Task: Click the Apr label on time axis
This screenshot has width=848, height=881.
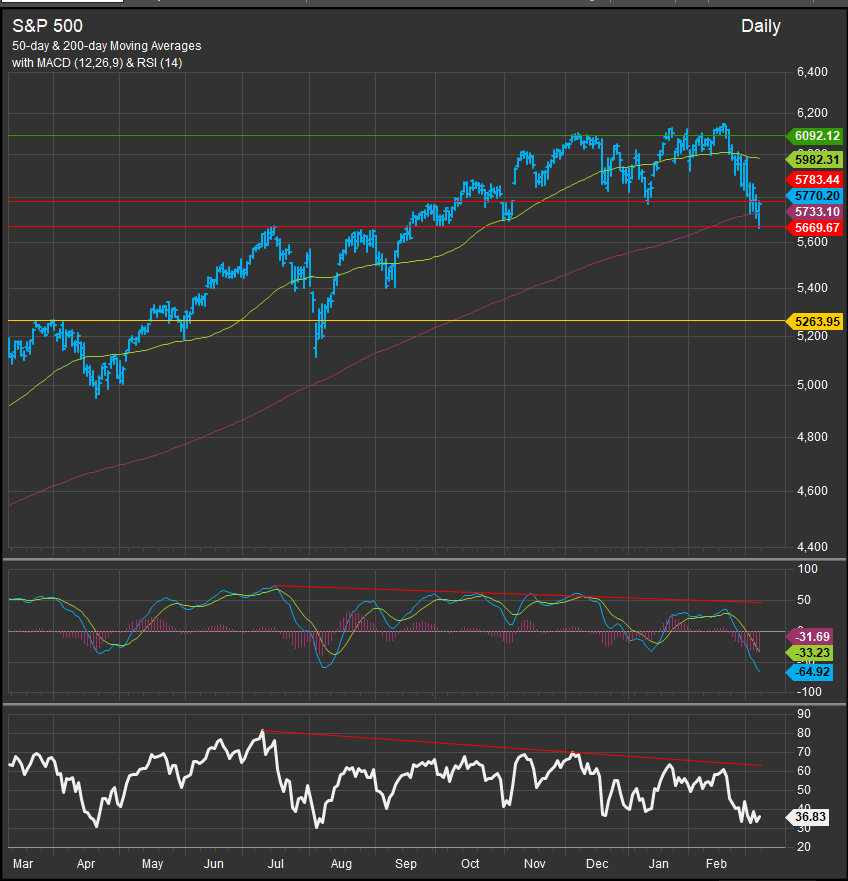Action: point(85,864)
